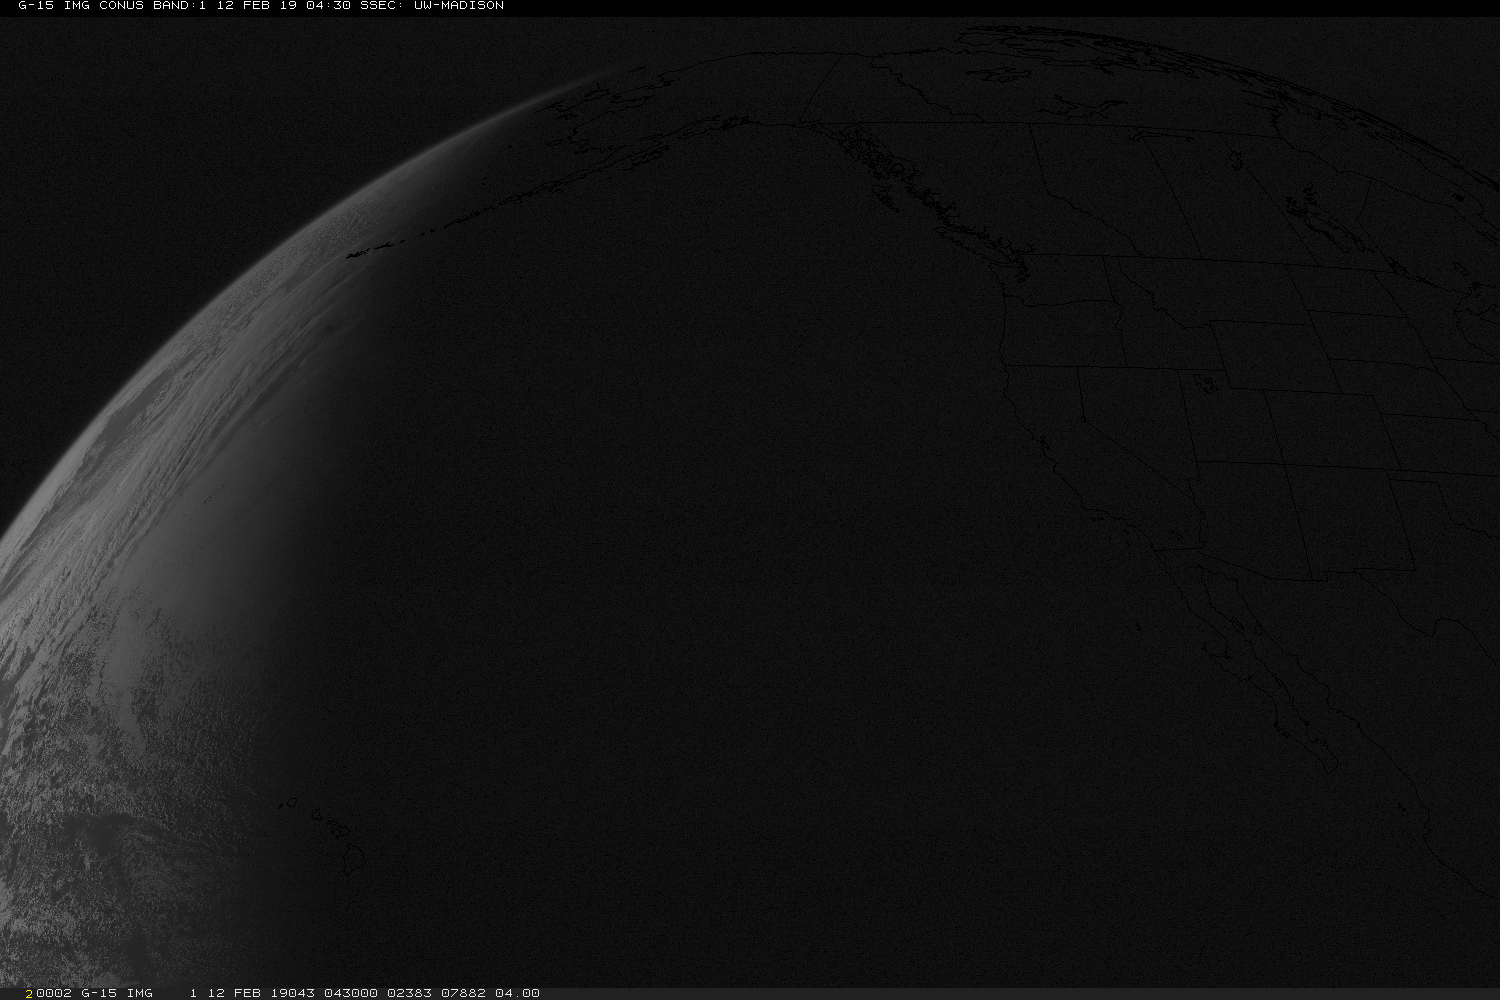Click '02383' value in bottom status line

(409, 993)
